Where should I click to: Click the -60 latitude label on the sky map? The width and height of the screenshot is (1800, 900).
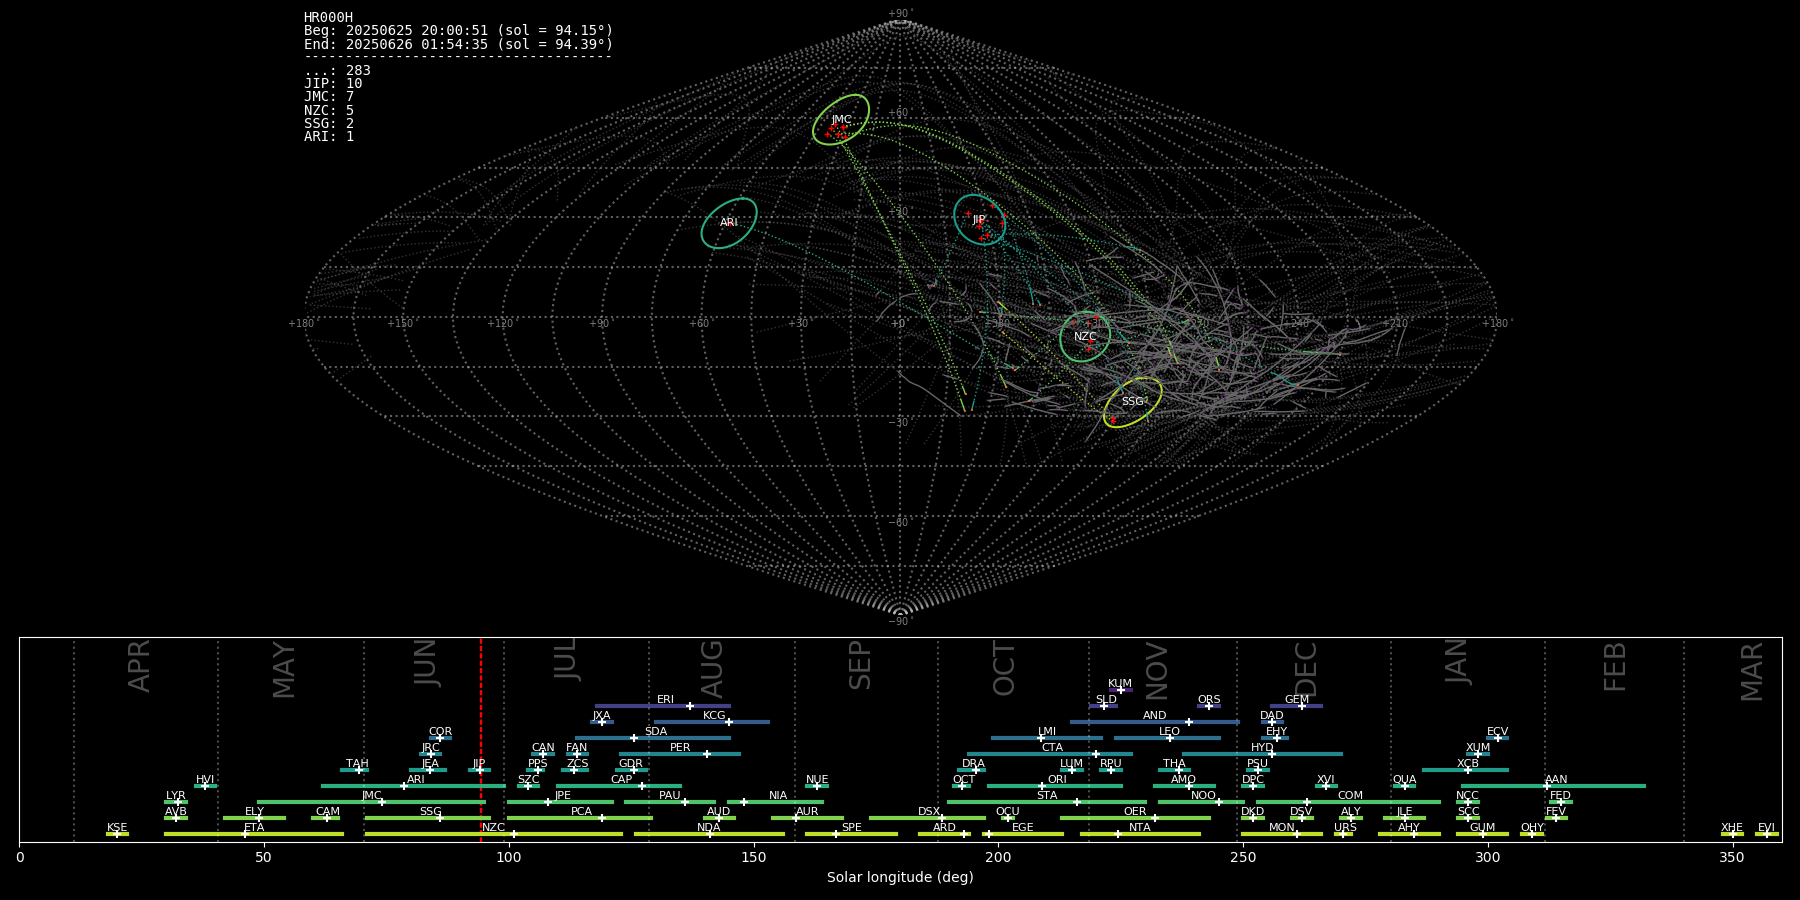coord(900,522)
